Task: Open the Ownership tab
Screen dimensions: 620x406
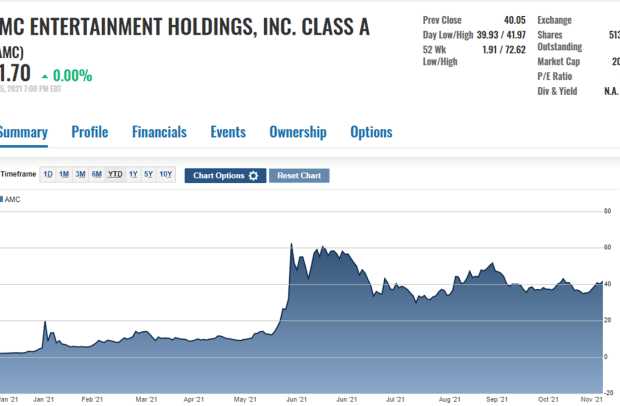Action: click(x=298, y=132)
